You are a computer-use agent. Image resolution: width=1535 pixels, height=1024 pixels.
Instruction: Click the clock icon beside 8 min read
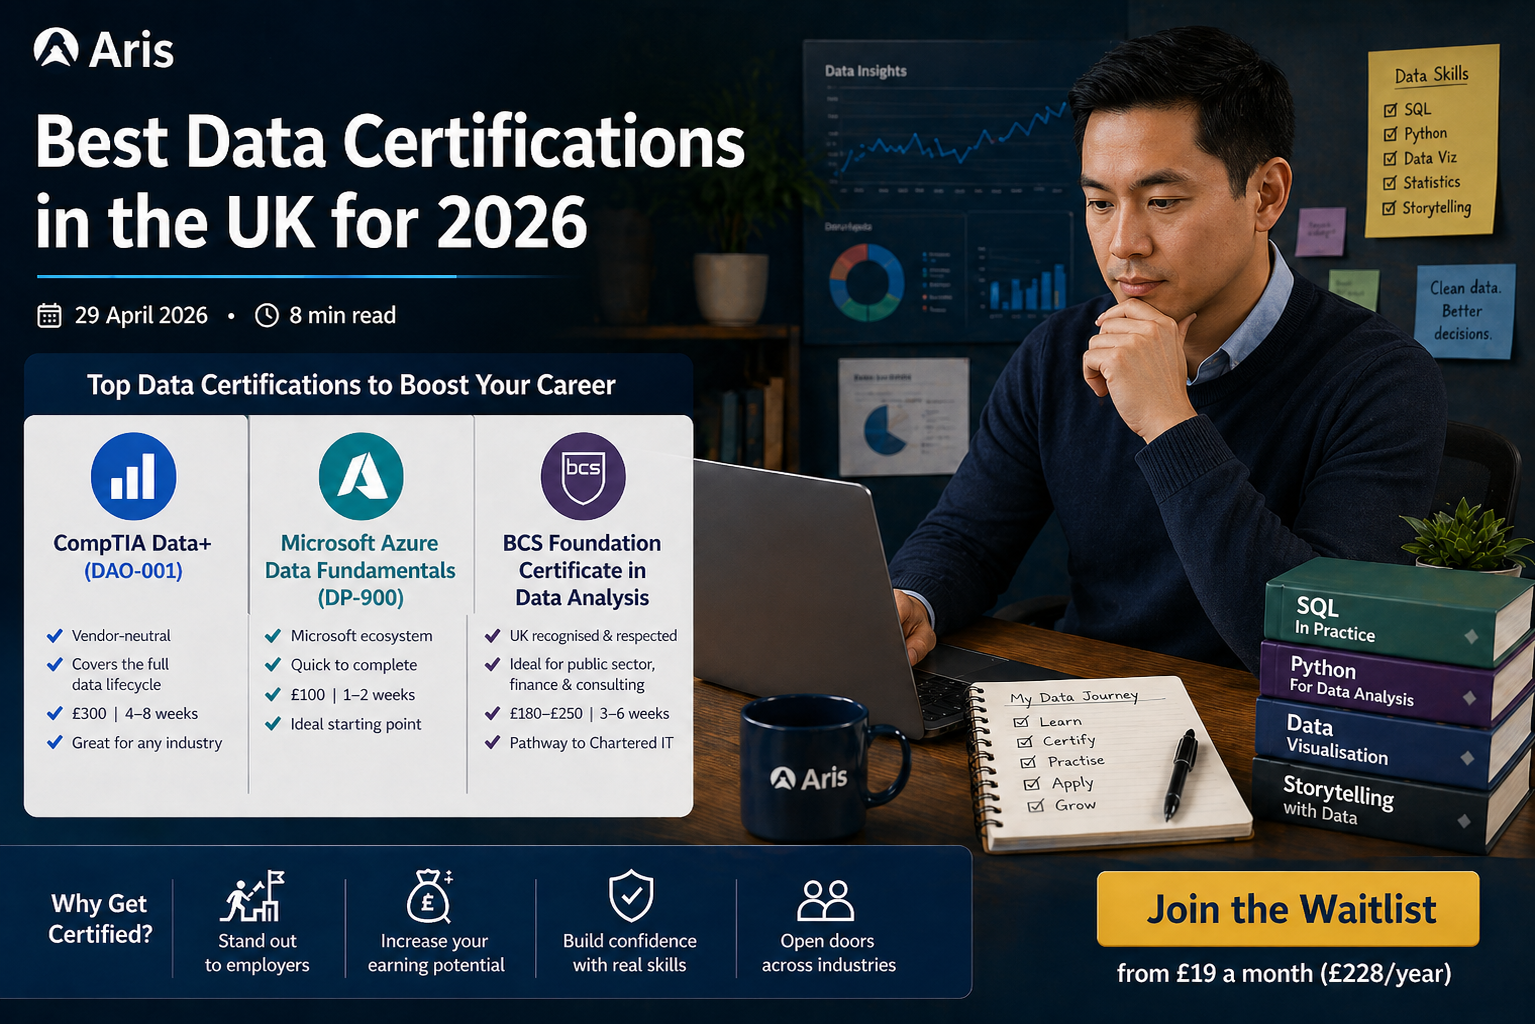pos(267,315)
